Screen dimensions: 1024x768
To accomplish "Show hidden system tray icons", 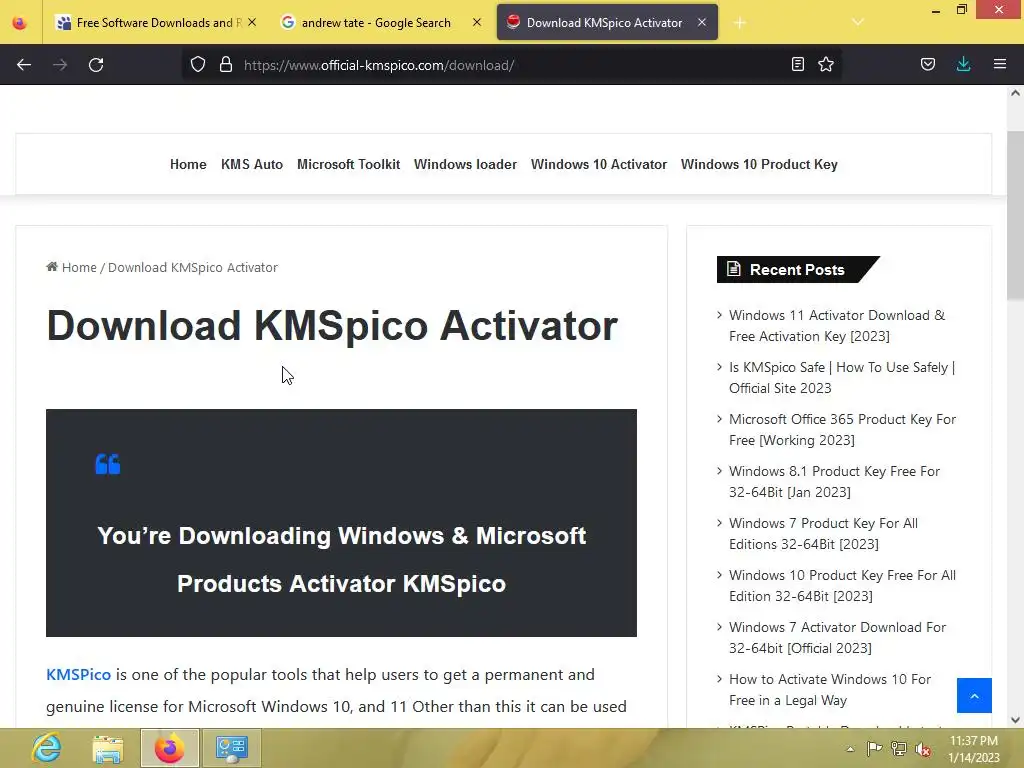I will [850, 749].
